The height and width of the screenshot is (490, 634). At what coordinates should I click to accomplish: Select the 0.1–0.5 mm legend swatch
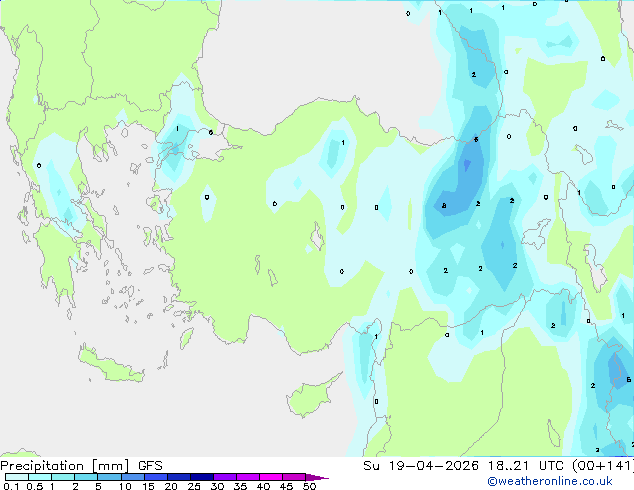click(17, 477)
